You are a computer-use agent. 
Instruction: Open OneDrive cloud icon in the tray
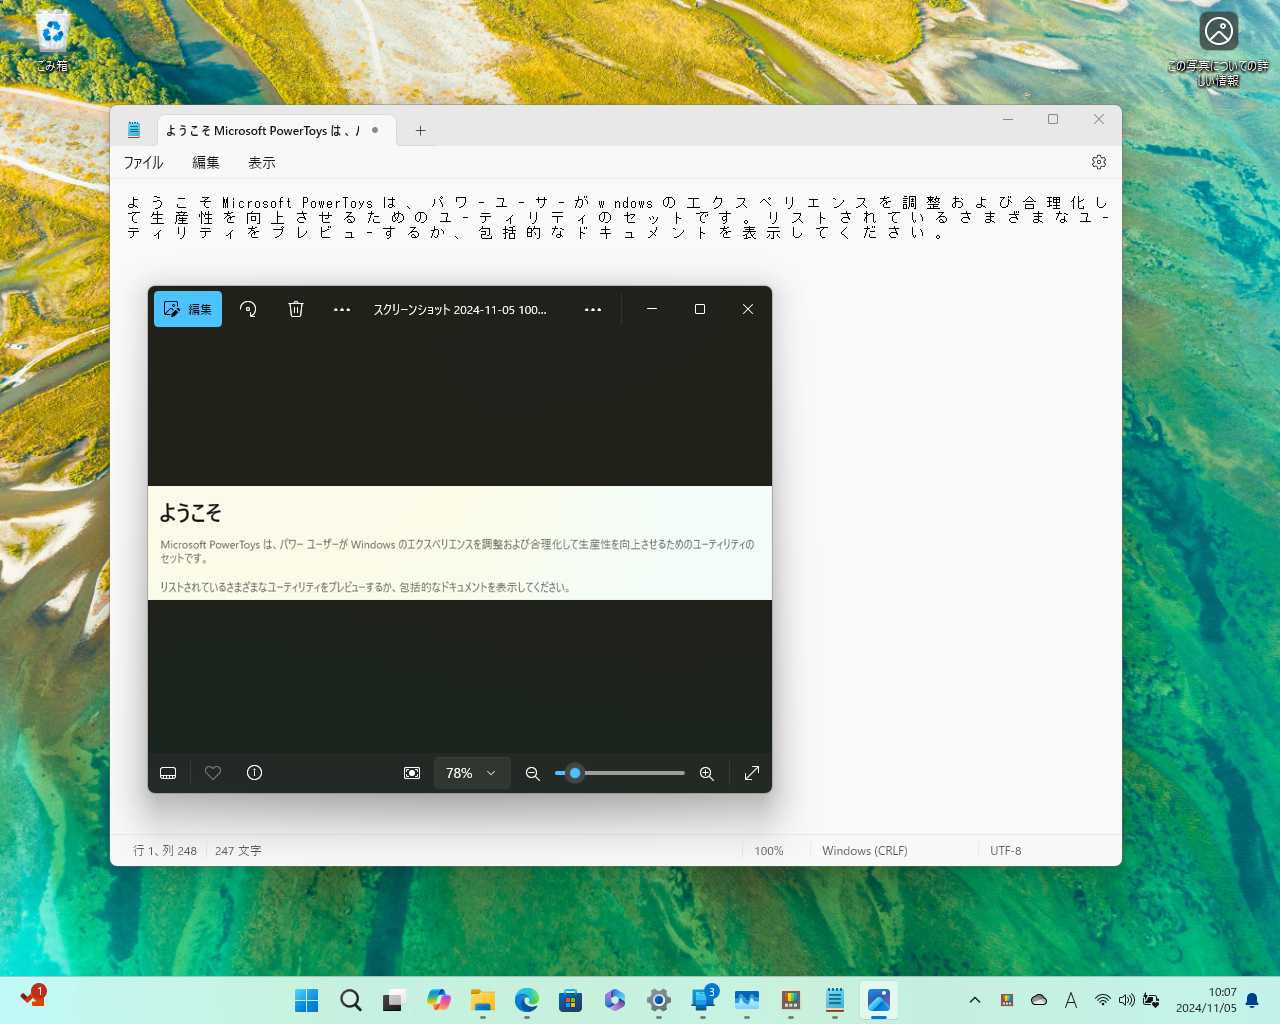(1039, 1000)
